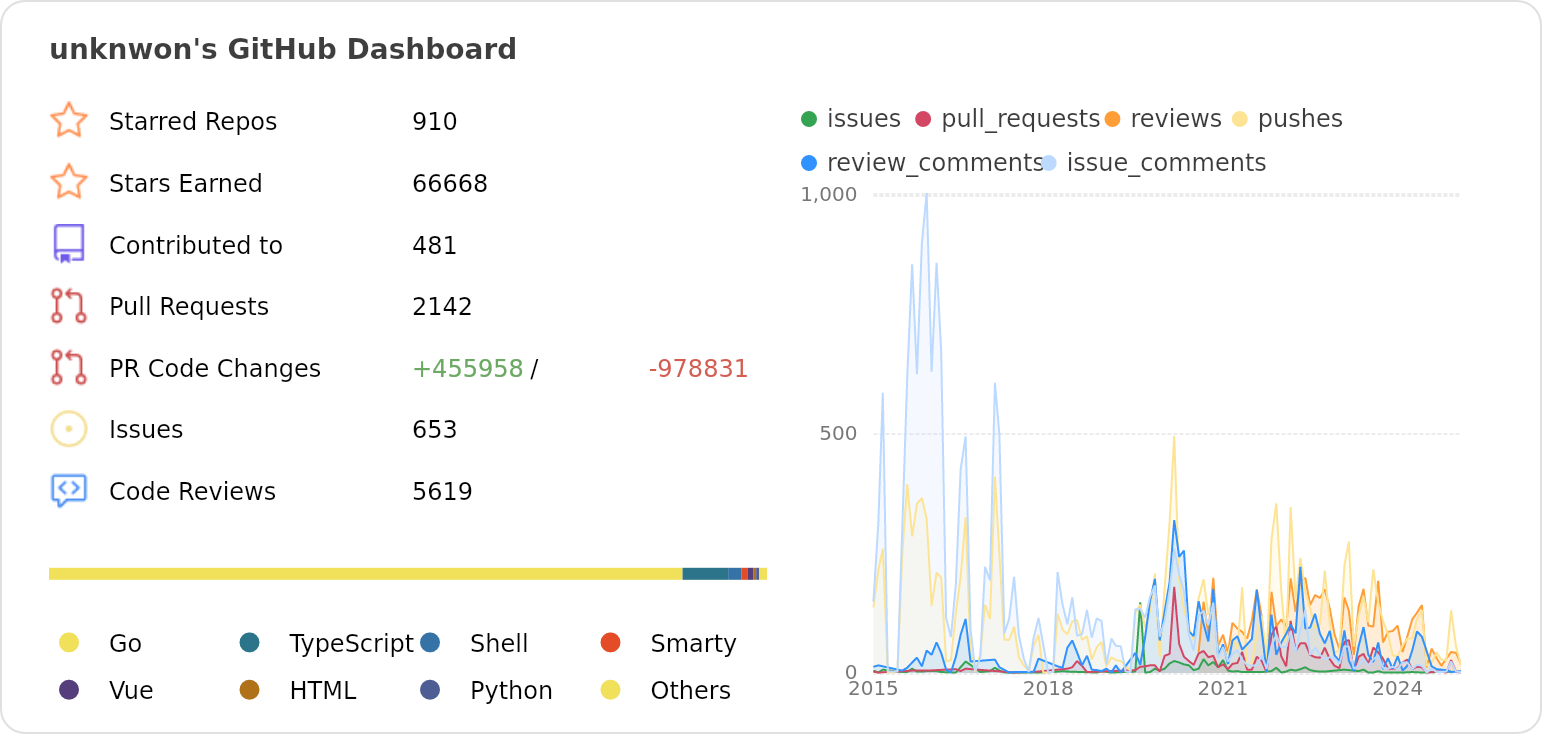Click the review_comments legend text
This screenshot has width=1542, height=734.
pos(936,163)
